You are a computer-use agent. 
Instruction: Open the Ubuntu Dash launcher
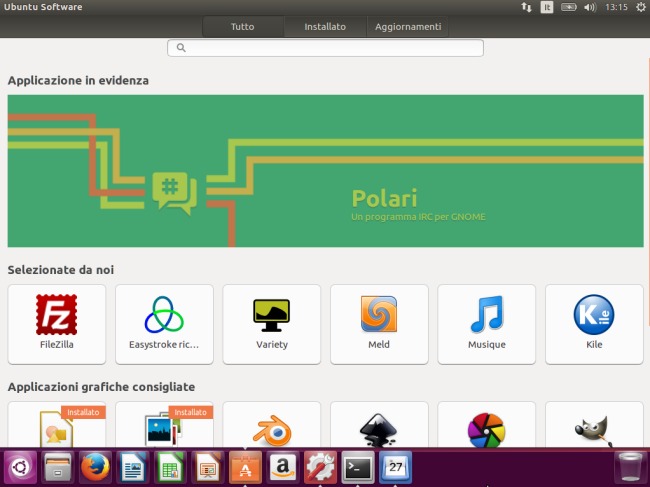click(x=20, y=468)
